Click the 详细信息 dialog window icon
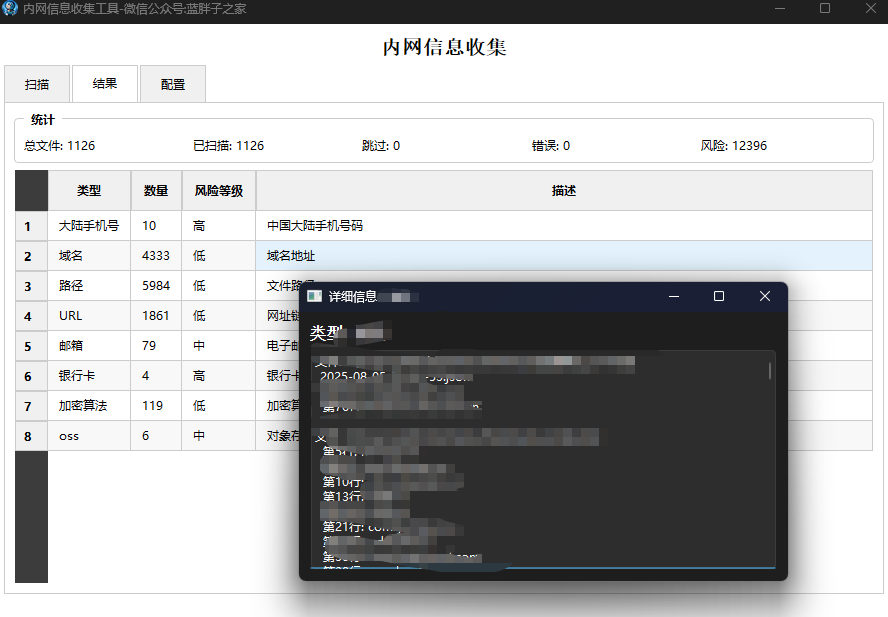Image resolution: width=888 pixels, height=617 pixels. pos(314,296)
